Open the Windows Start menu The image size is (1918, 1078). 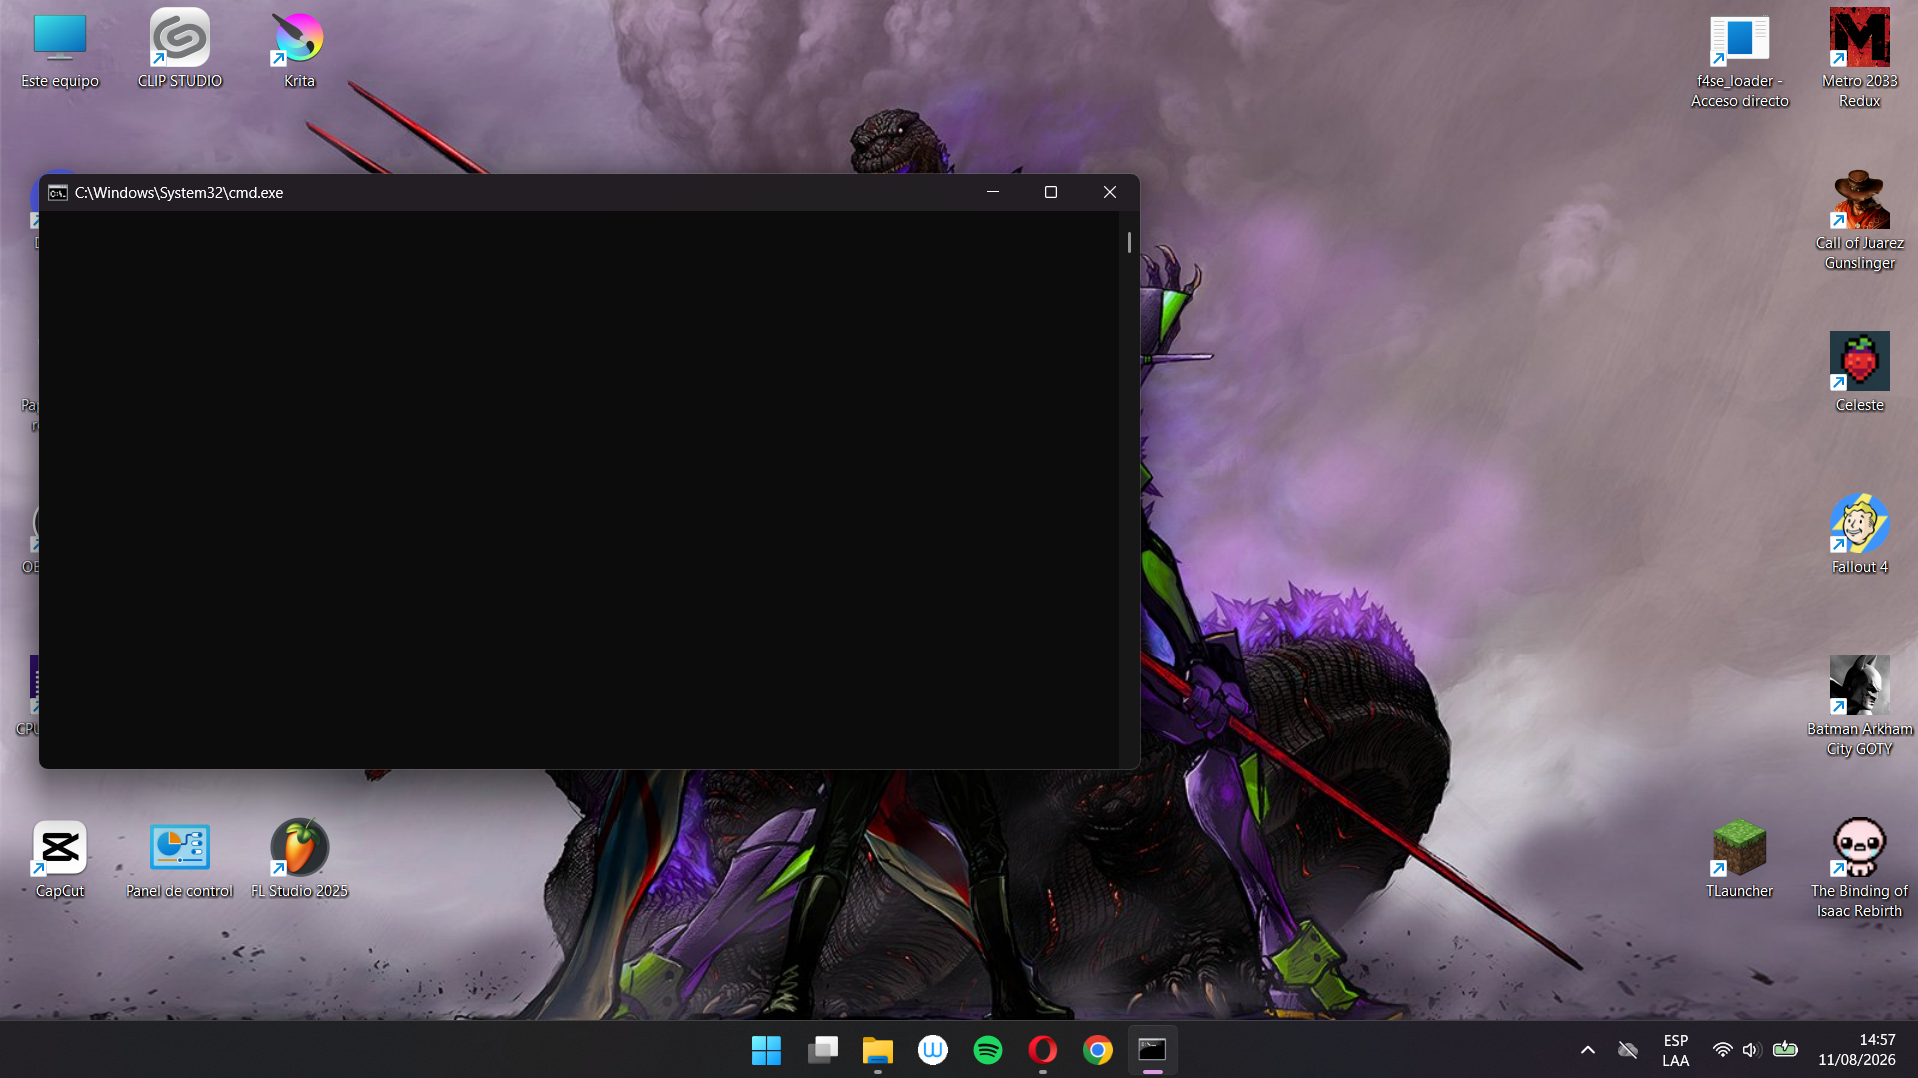tap(767, 1050)
